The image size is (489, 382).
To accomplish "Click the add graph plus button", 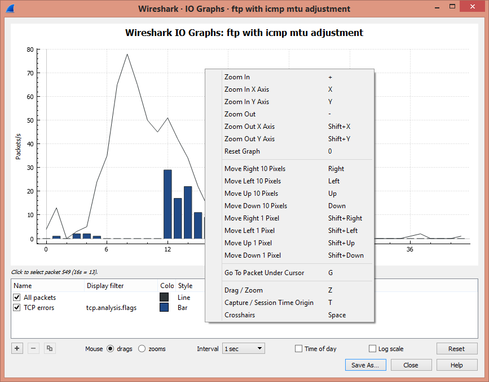I will coord(17,348).
